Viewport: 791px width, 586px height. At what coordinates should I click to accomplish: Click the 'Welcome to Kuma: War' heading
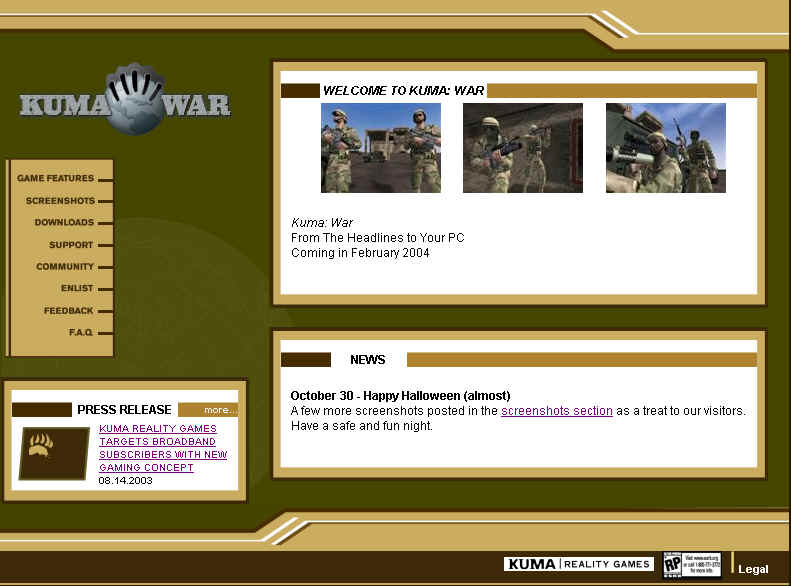(x=403, y=91)
